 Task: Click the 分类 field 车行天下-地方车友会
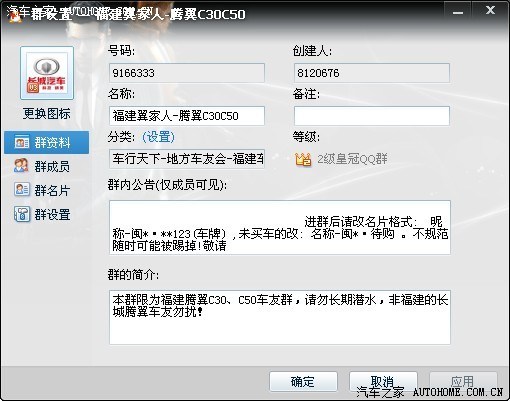(187, 159)
